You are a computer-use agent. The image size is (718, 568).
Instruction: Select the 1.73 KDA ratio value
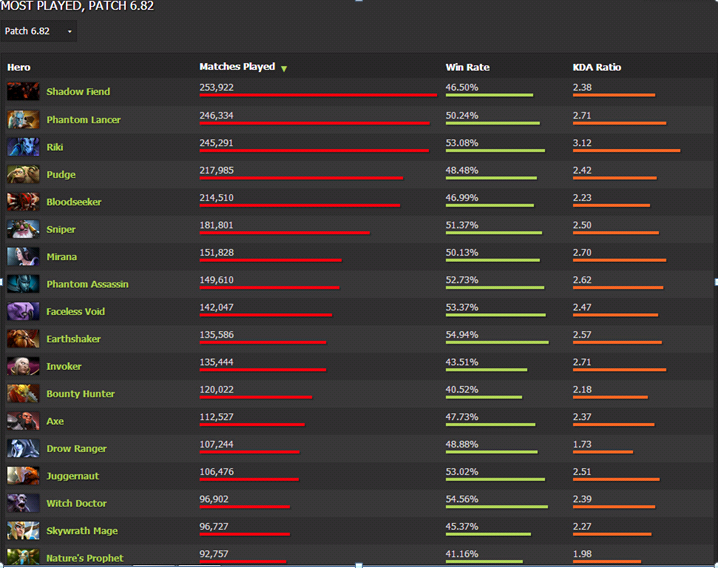coord(582,444)
